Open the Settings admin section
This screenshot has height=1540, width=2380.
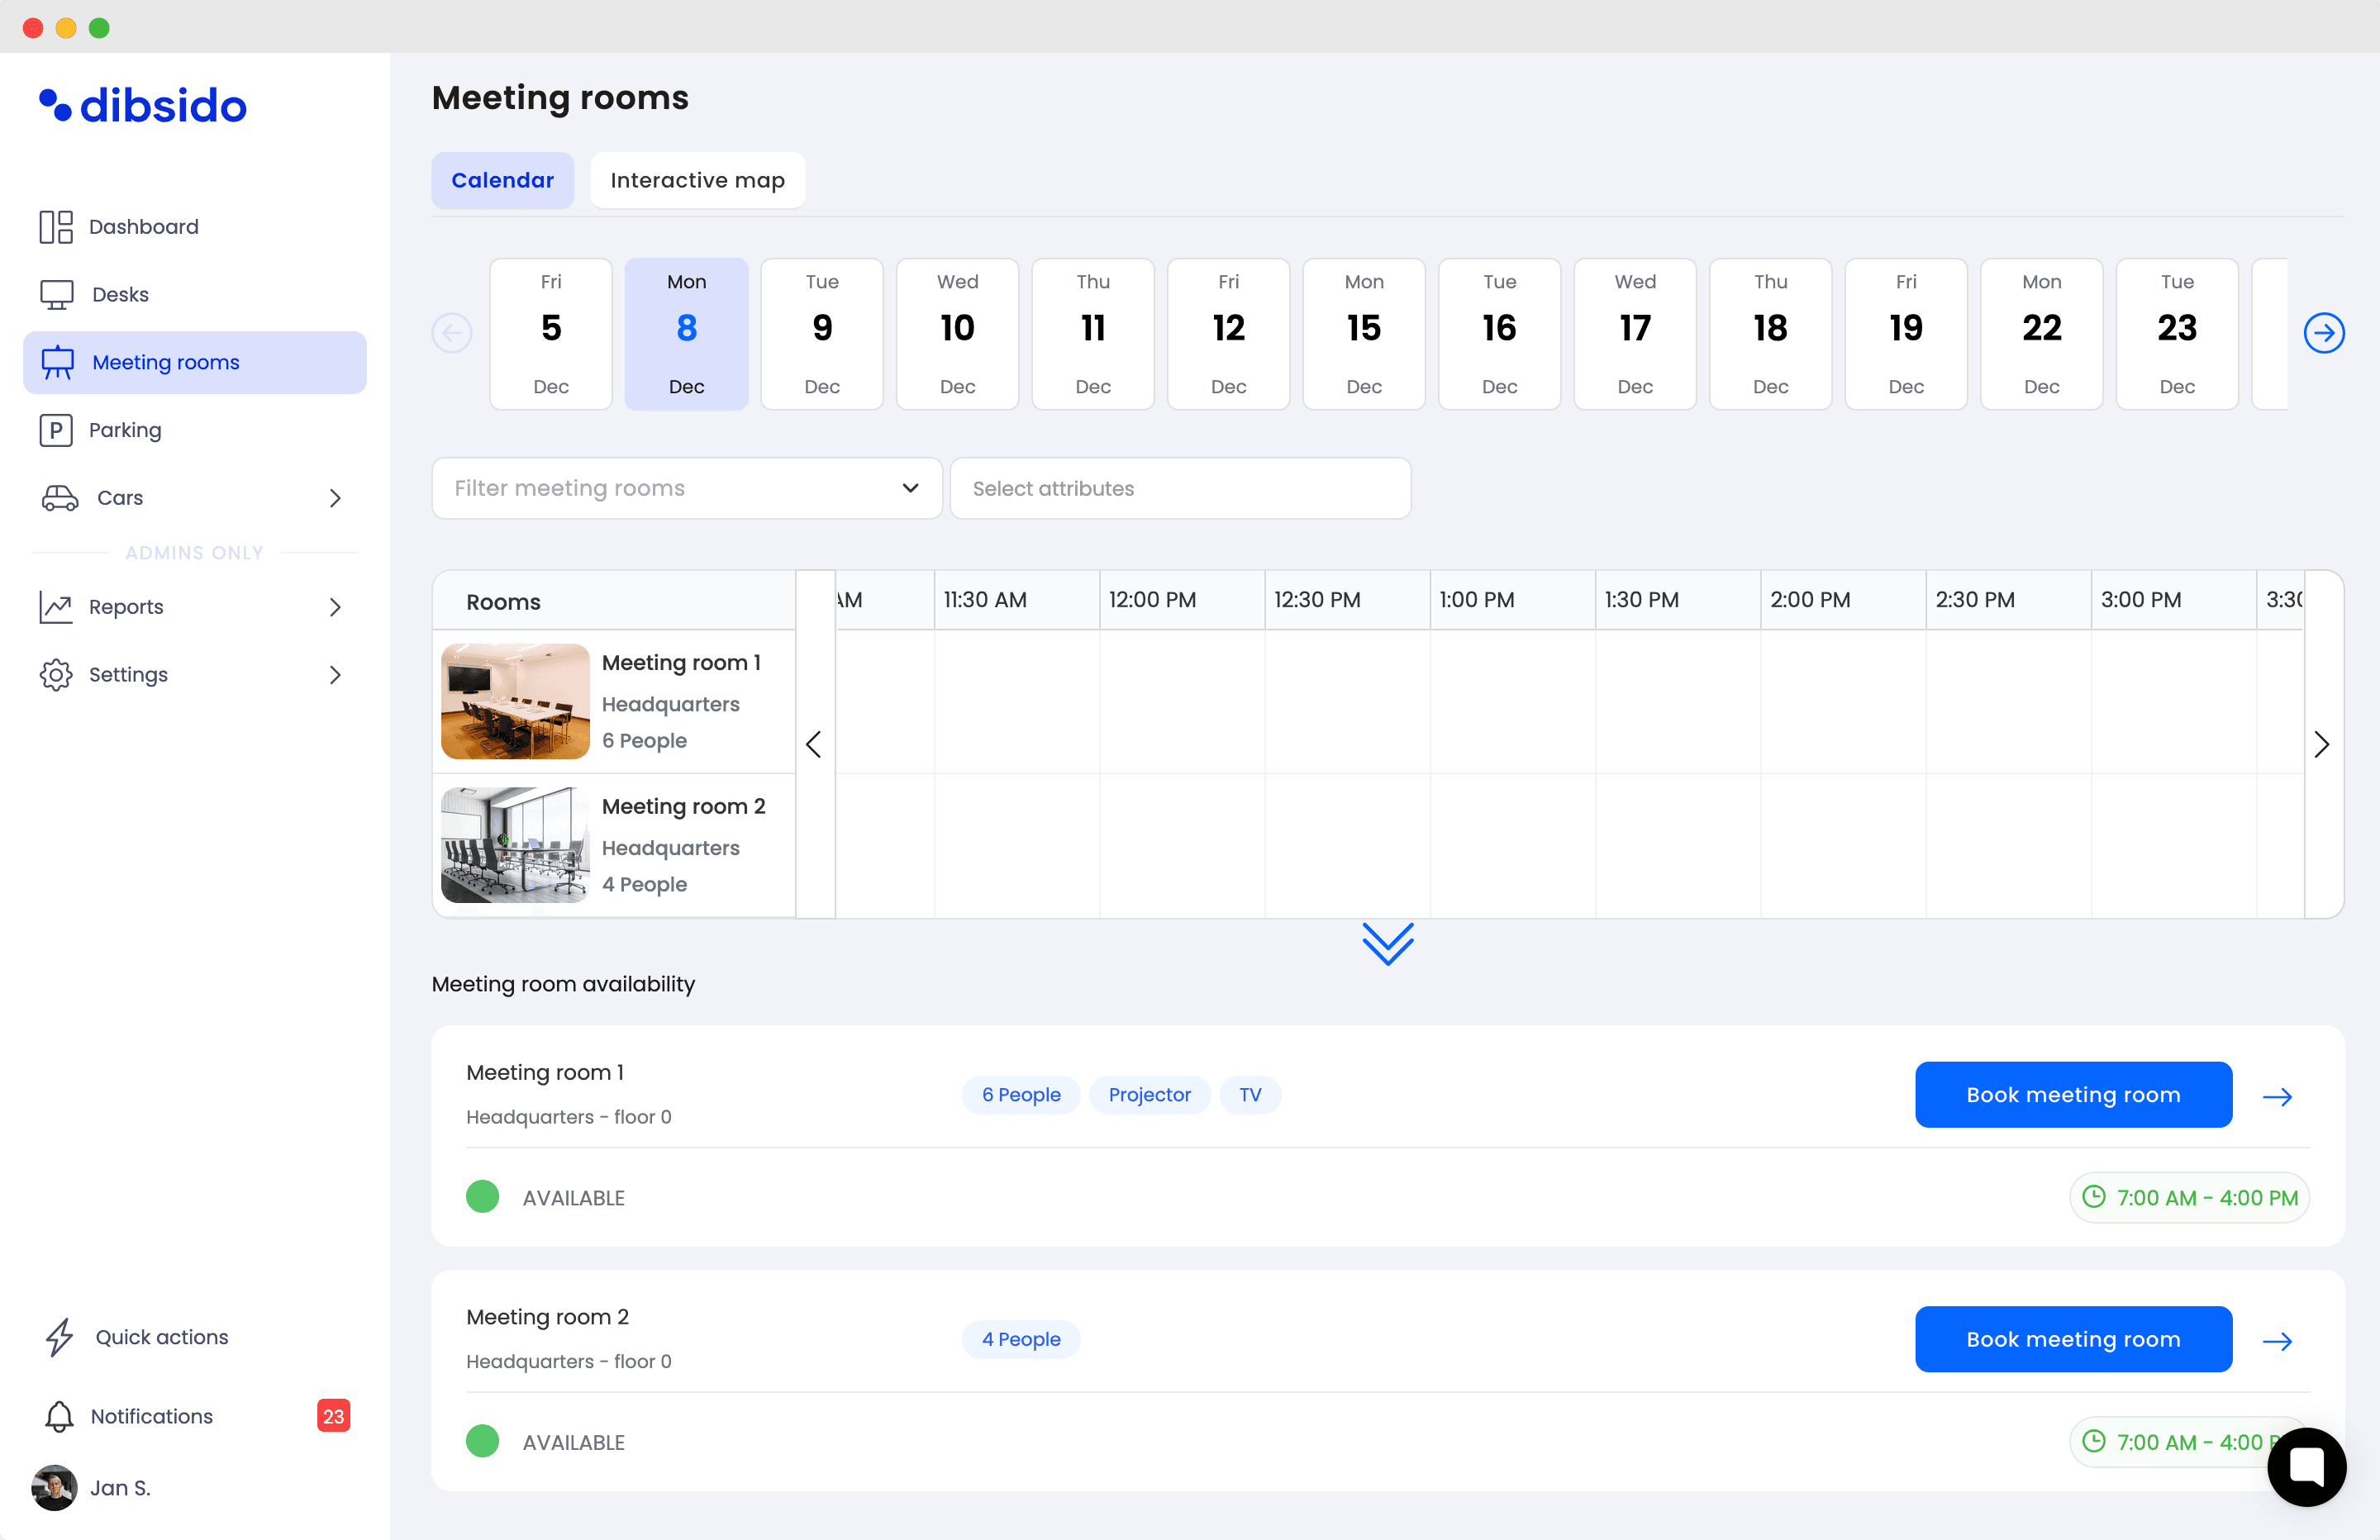129,674
